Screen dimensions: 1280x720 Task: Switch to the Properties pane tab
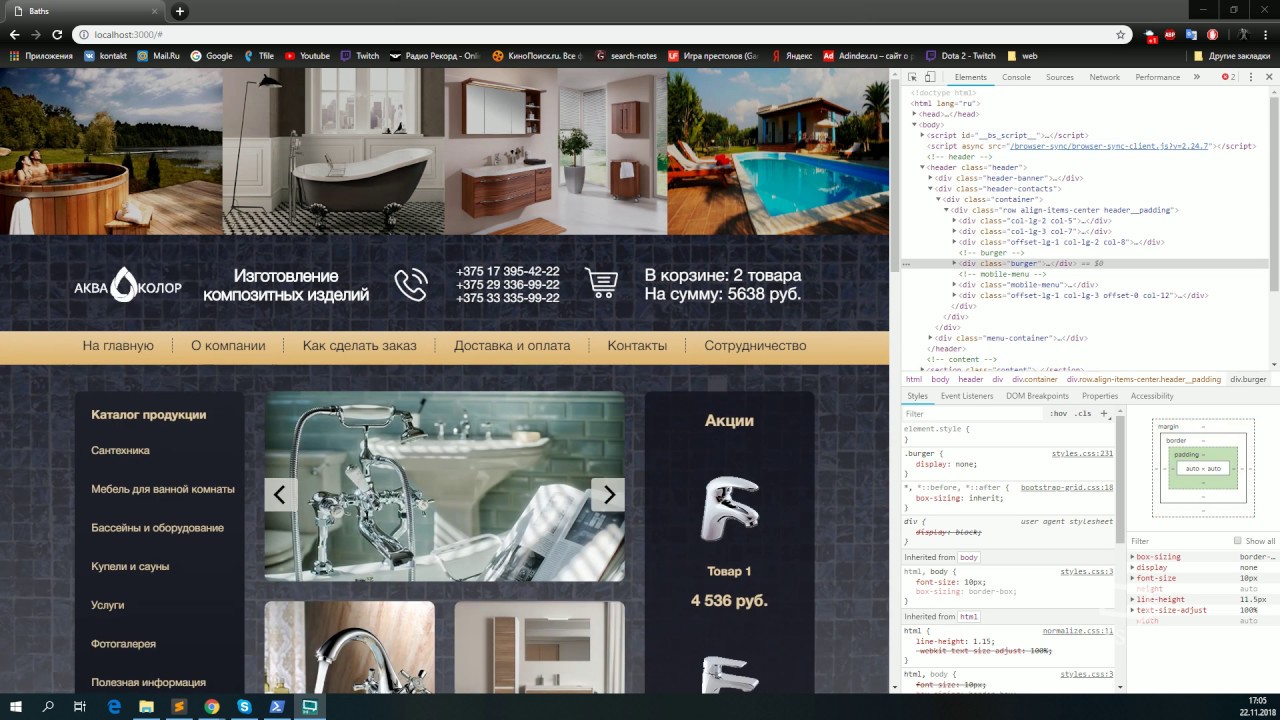[1100, 396]
